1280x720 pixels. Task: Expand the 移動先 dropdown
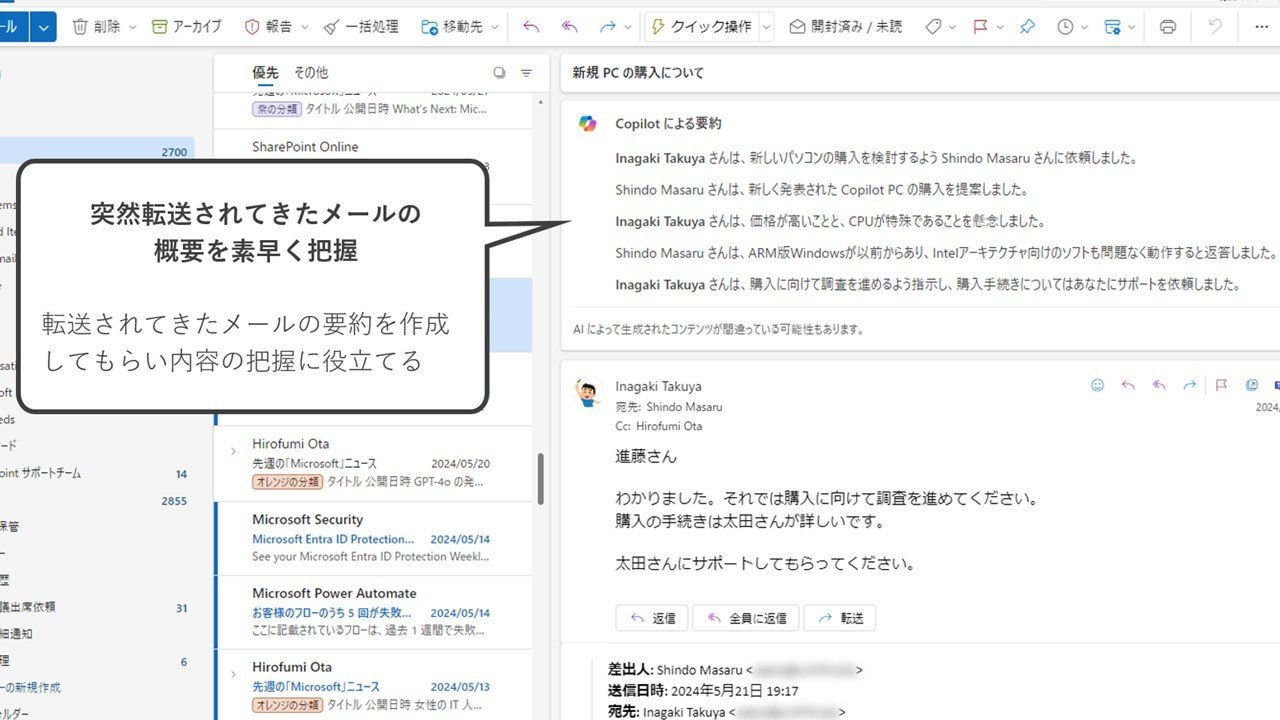tap(495, 27)
